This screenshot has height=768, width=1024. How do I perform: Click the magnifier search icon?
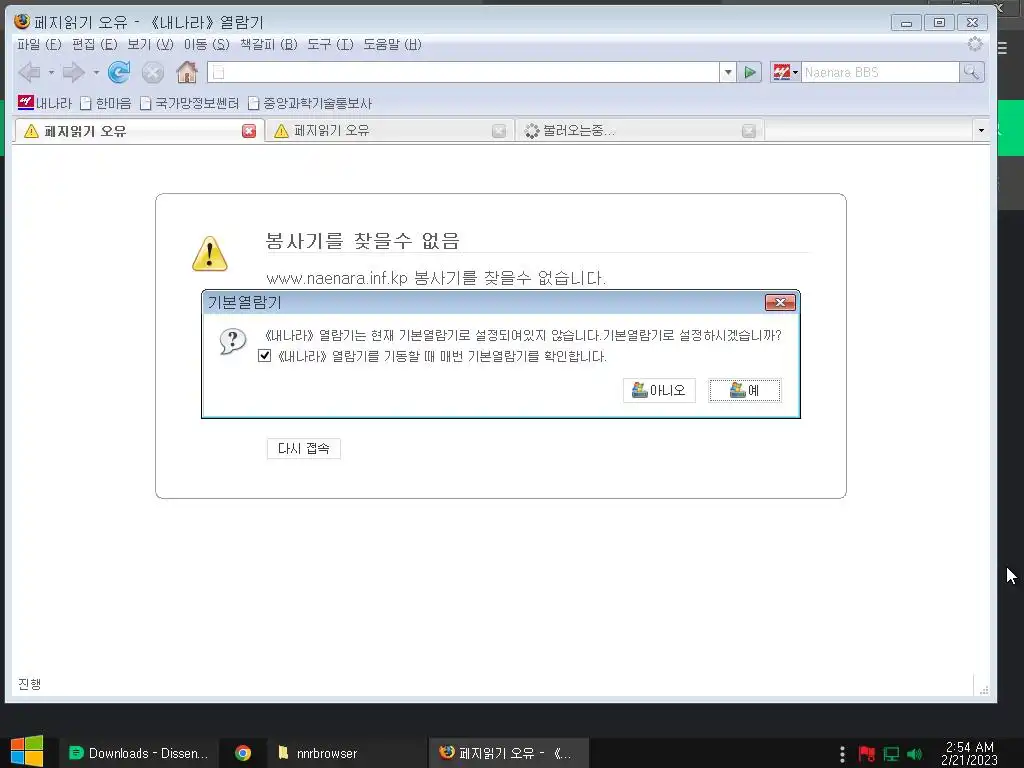coord(972,72)
